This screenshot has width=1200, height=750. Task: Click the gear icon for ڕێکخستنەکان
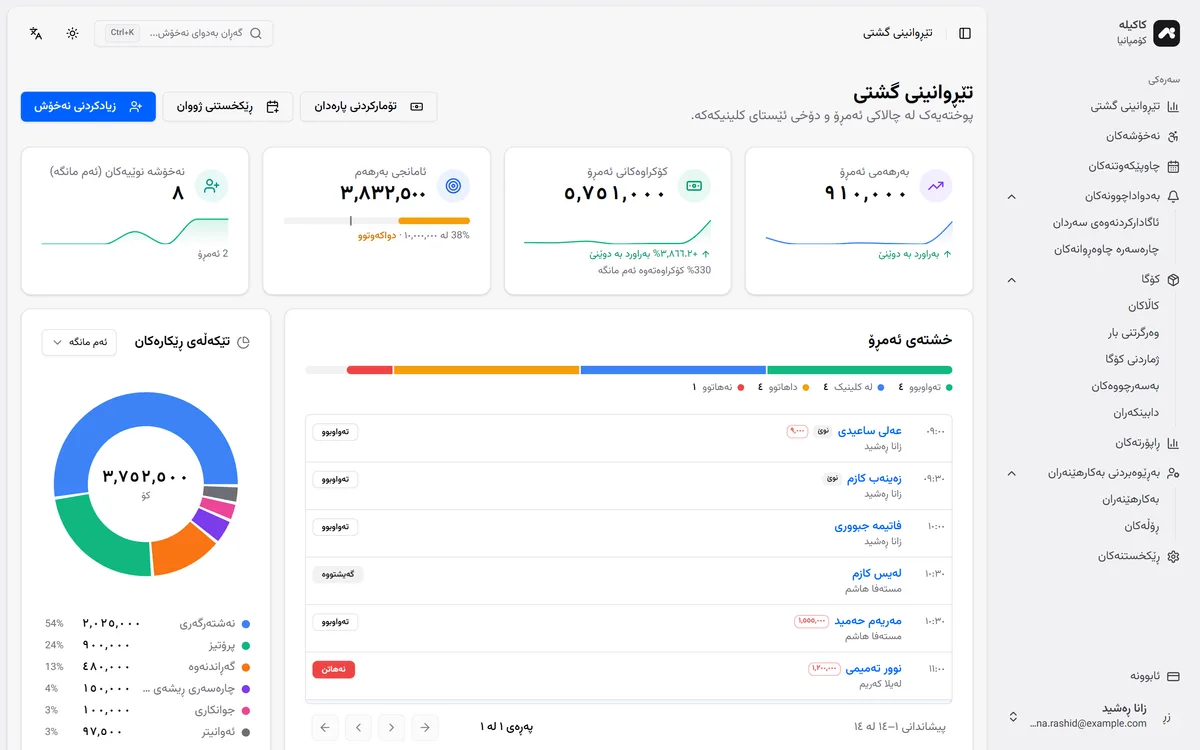(1173, 556)
